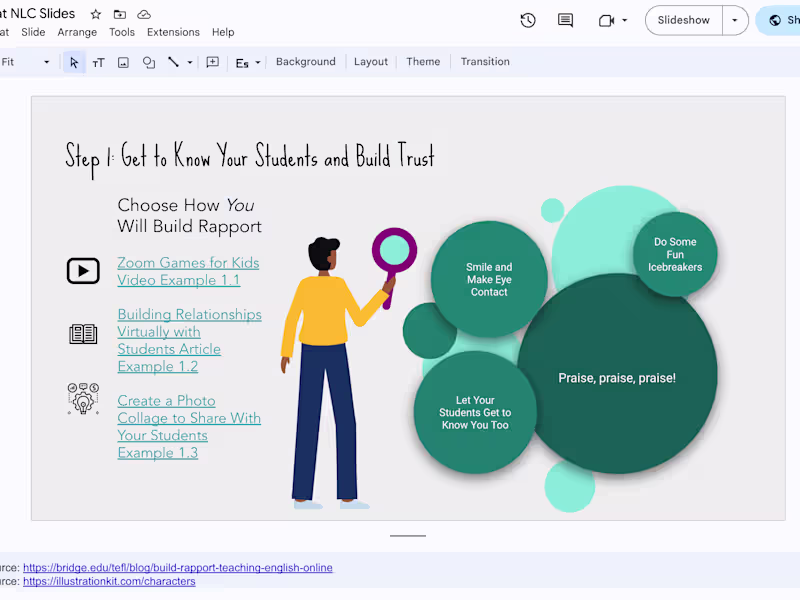Expand the input tools dropdown arrow
Image resolution: width=800 pixels, height=600 pixels.
click(x=258, y=63)
